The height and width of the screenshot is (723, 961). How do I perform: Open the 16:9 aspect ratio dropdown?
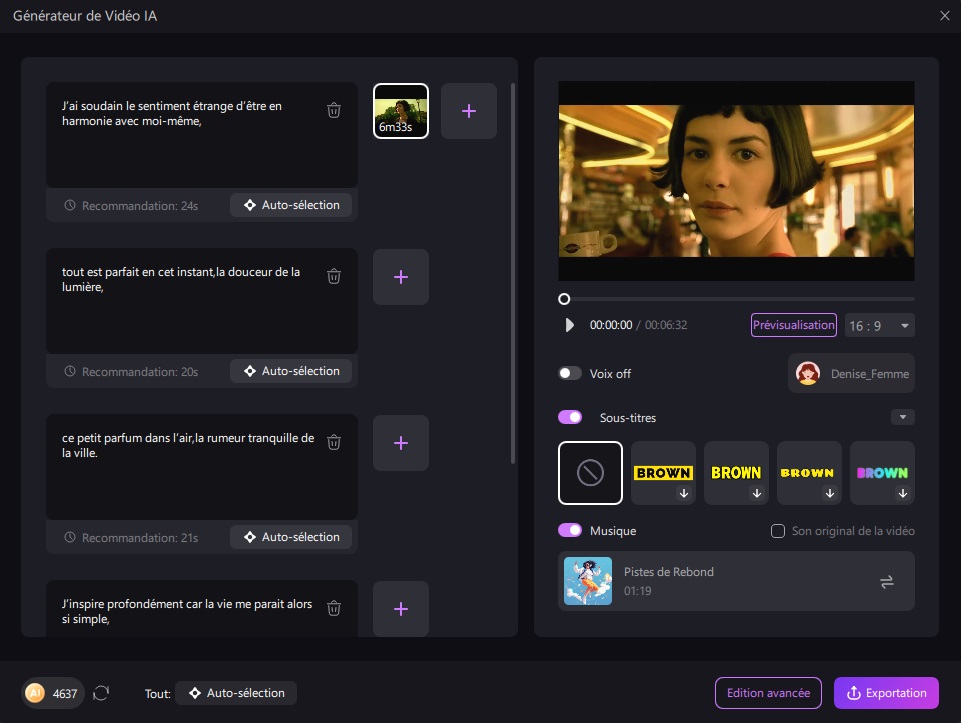[879, 325]
